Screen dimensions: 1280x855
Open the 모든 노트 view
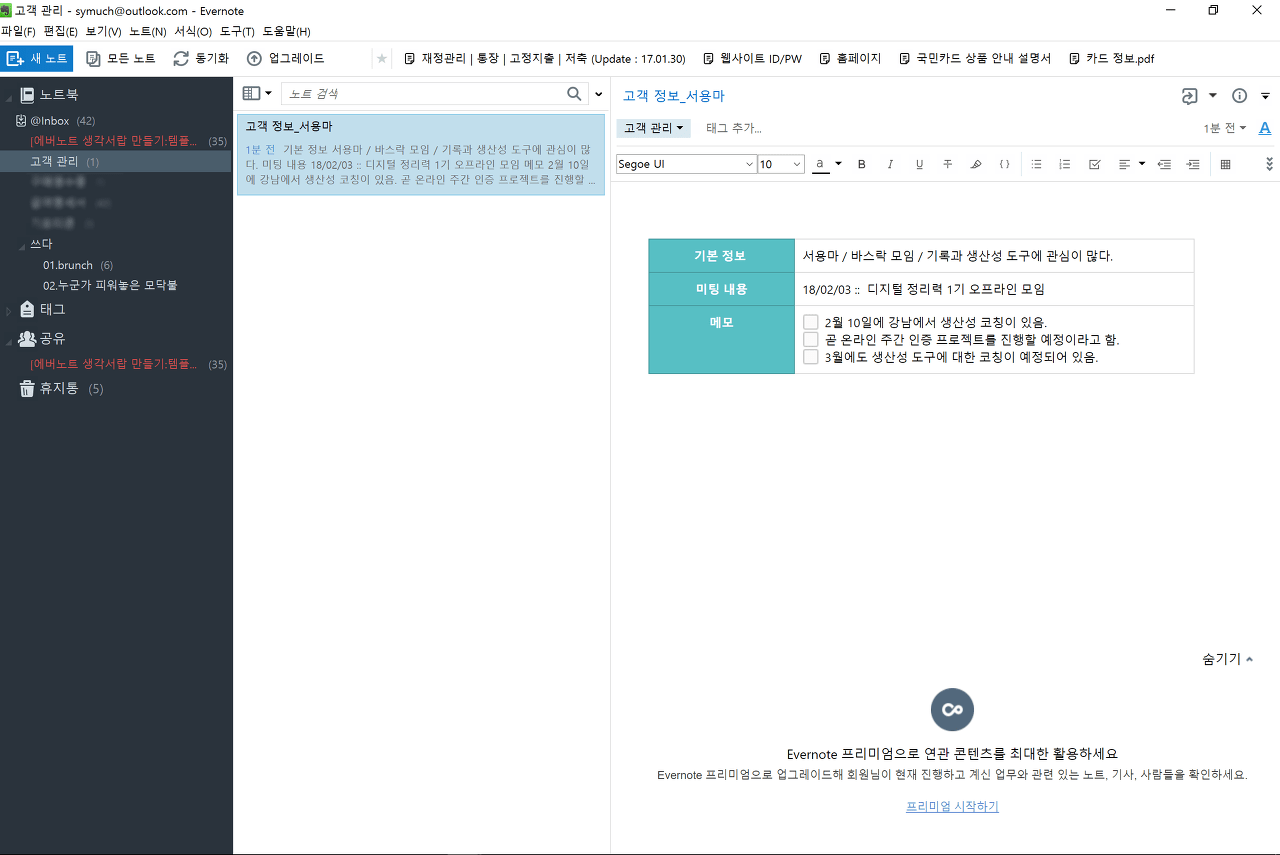(121, 59)
